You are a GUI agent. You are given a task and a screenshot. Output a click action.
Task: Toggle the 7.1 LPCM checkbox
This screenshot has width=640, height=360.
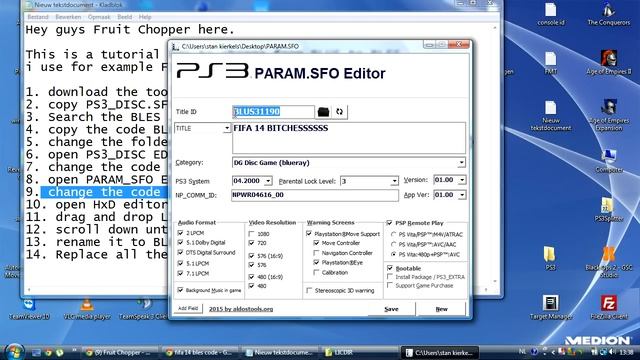click(180, 273)
